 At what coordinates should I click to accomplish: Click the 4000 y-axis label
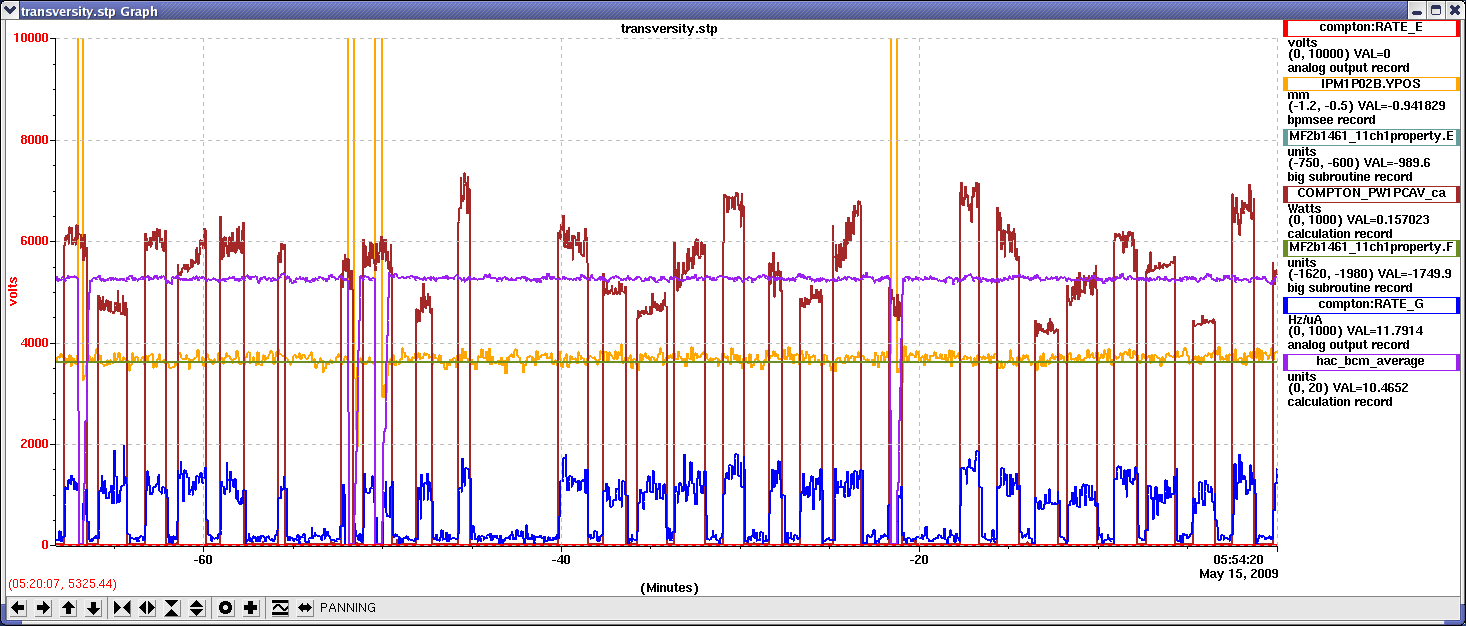(x=35, y=343)
